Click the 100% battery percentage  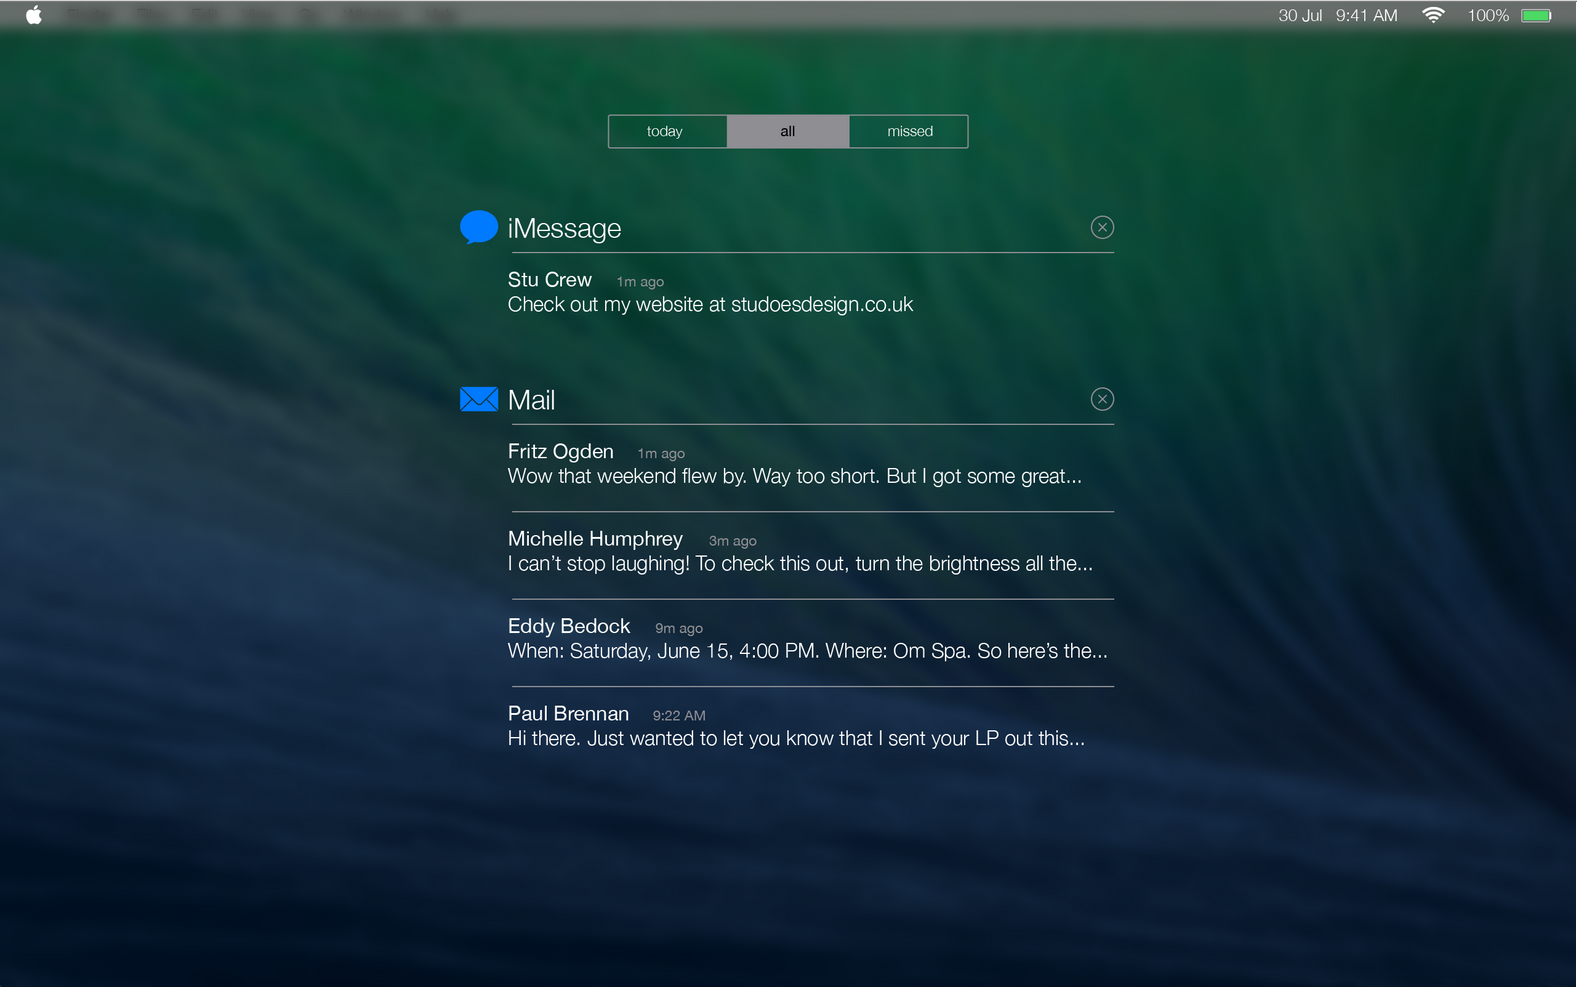[1488, 15]
